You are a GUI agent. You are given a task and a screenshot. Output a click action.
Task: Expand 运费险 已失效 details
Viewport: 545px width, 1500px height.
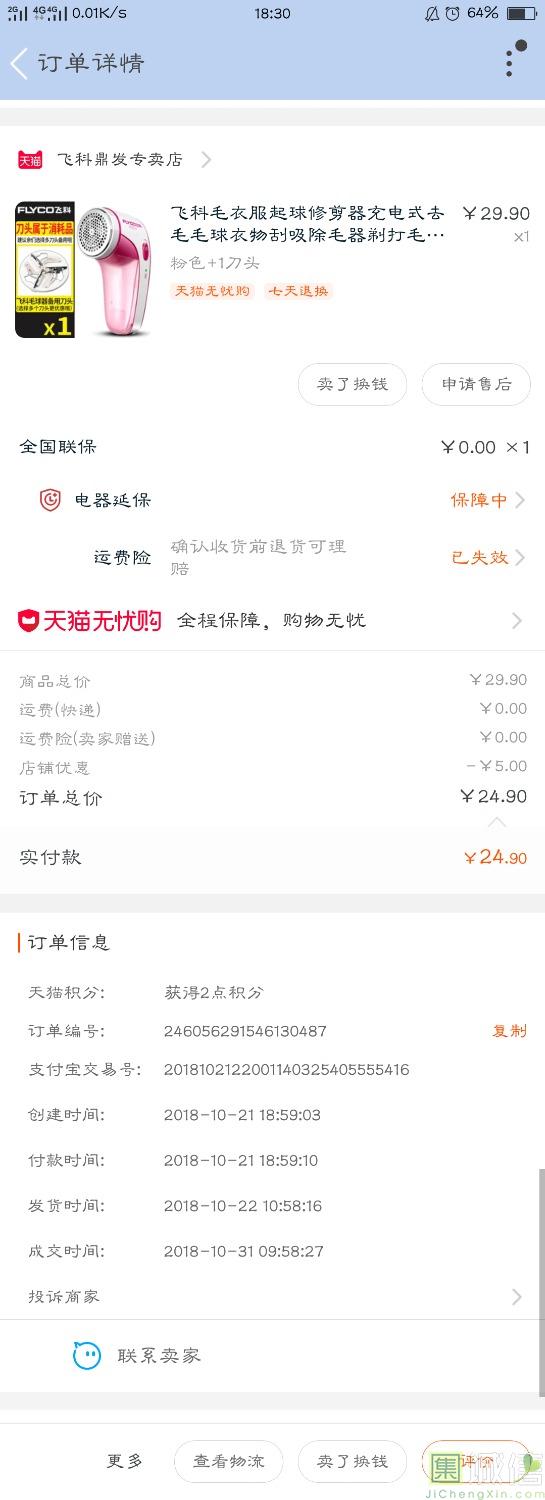(x=488, y=557)
